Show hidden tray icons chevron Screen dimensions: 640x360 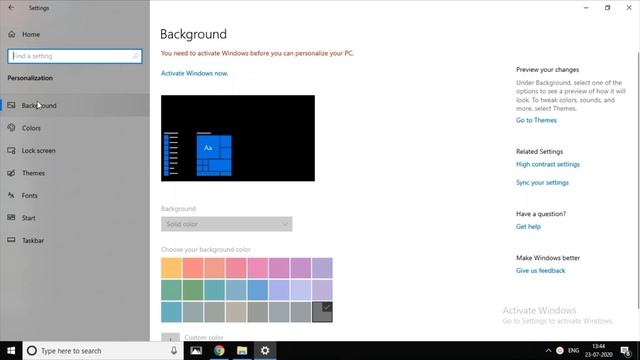548,351
